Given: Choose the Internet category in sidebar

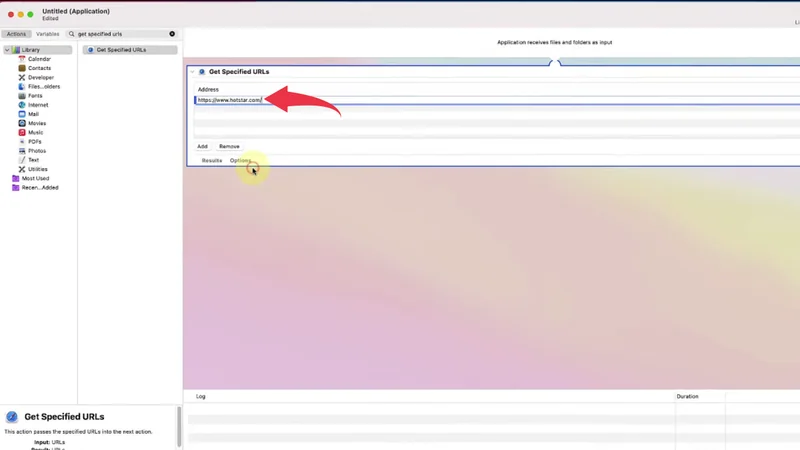Looking at the screenshot, I should click(x=37, y=105).
